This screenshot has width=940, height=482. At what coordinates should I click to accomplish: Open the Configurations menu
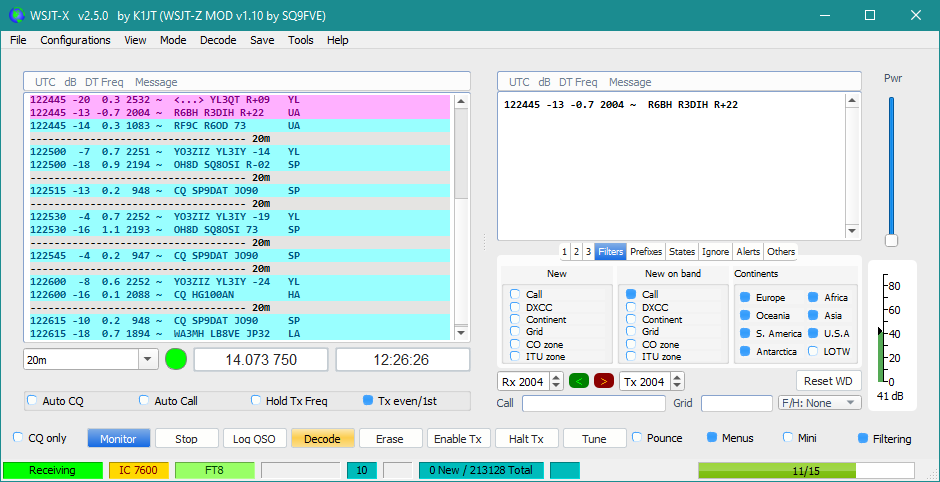pos(75,40)
